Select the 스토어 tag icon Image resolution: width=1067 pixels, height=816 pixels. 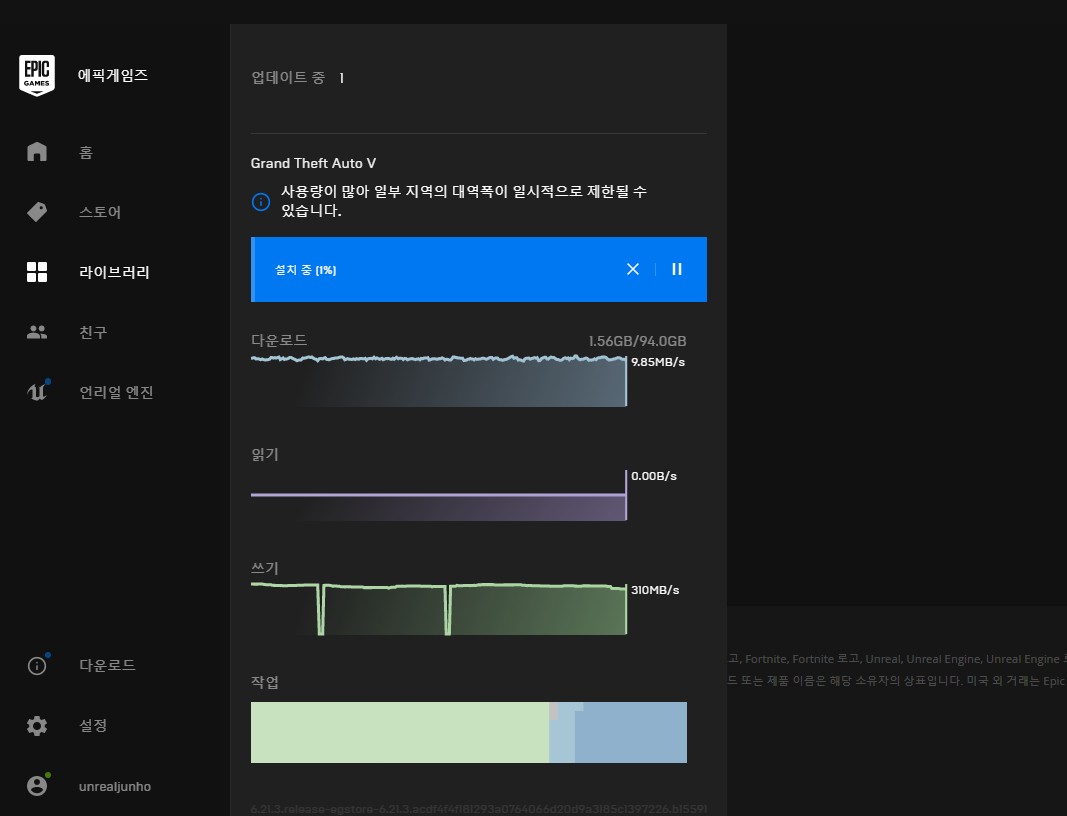click(37, 212)
